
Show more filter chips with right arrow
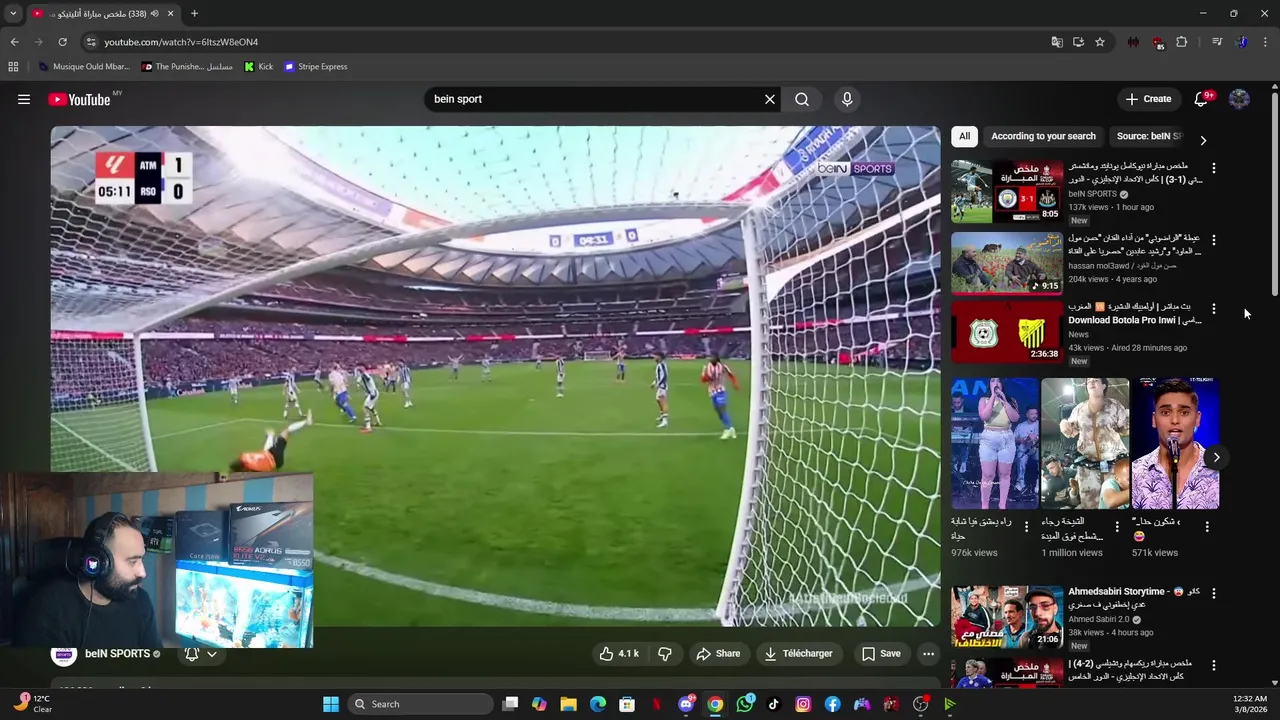(1203, 140)
